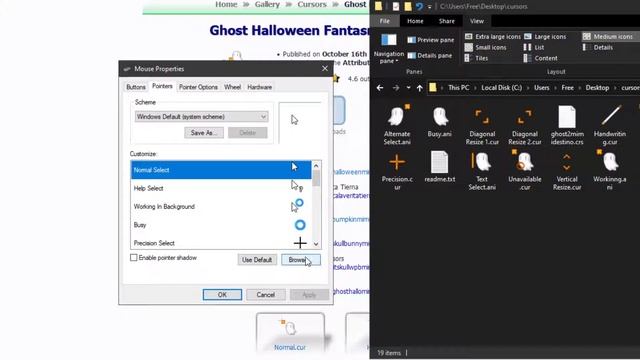This screenshot has height=360, width=640.
Task: Switch to Small icons layout
Action: click(486, 47)
